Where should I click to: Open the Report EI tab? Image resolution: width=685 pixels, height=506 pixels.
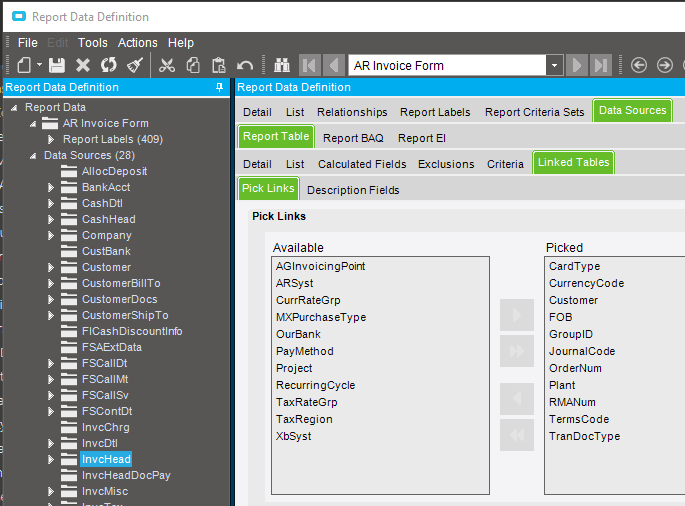click(x=422, y=138)
